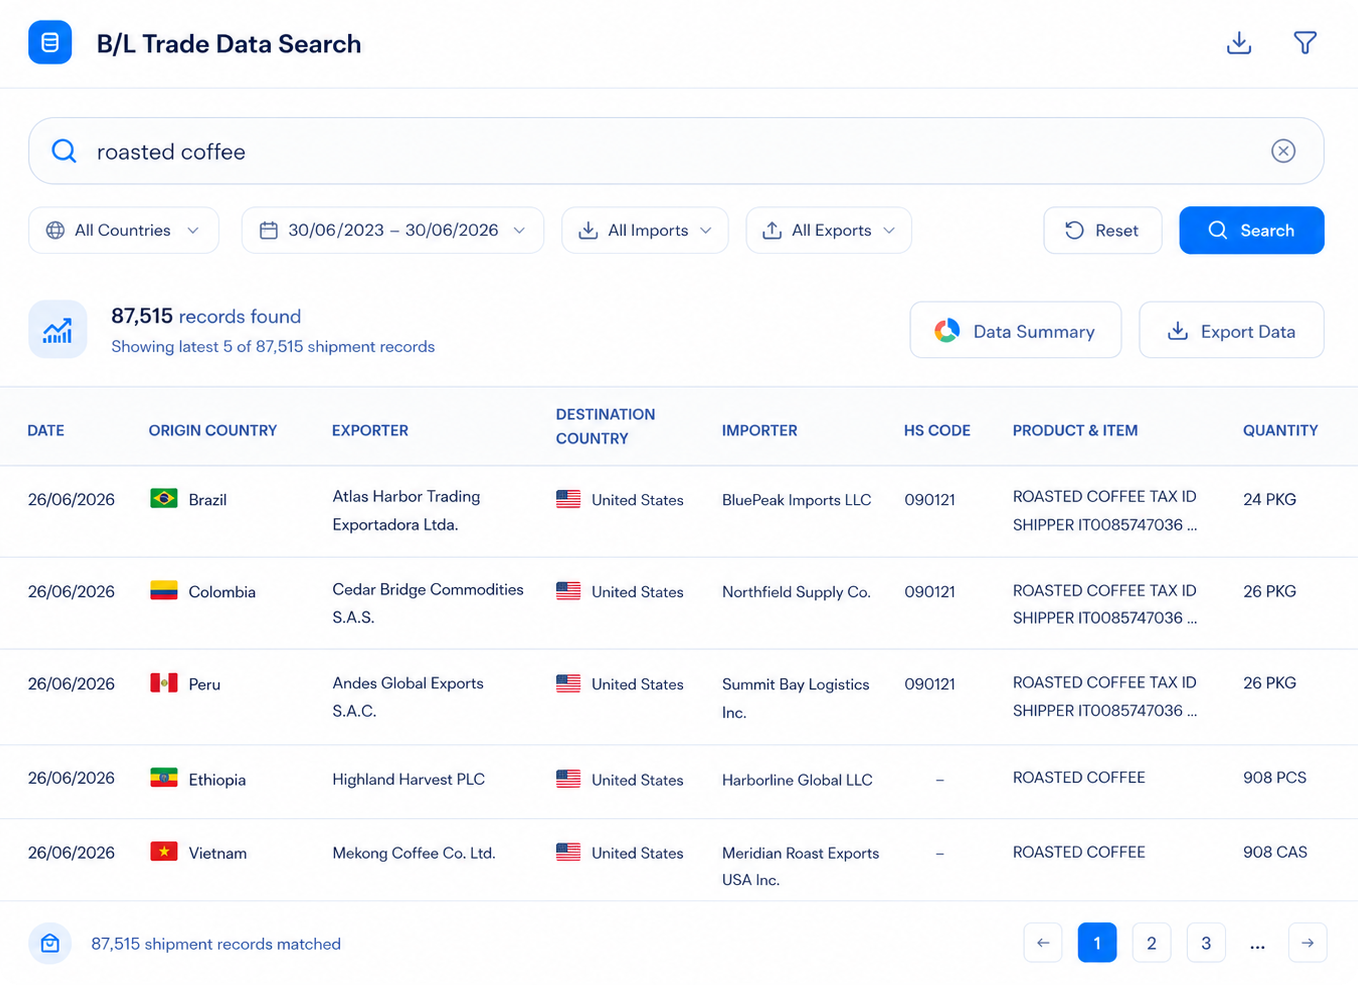The height and width of the screenshot is (985, 1358).
Task: Click the import arrow icon in All Imports
Action: (588, 230)
